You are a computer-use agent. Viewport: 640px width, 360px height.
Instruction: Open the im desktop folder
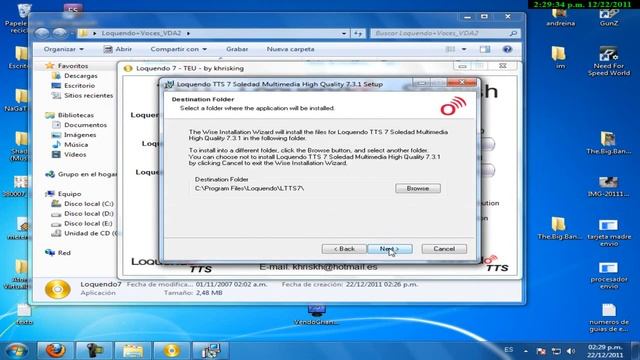559,58
